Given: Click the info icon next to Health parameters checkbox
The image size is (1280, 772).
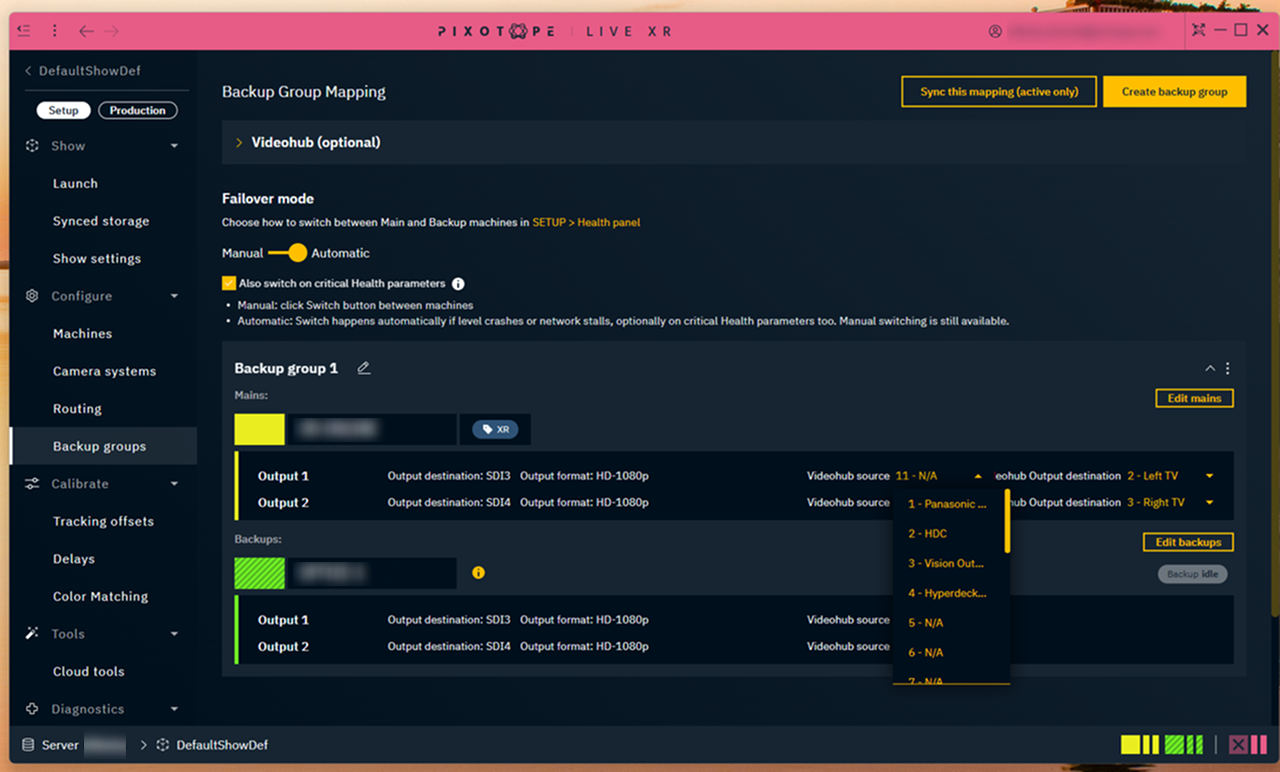Looking at the screenshot, I should click(458, 284).
